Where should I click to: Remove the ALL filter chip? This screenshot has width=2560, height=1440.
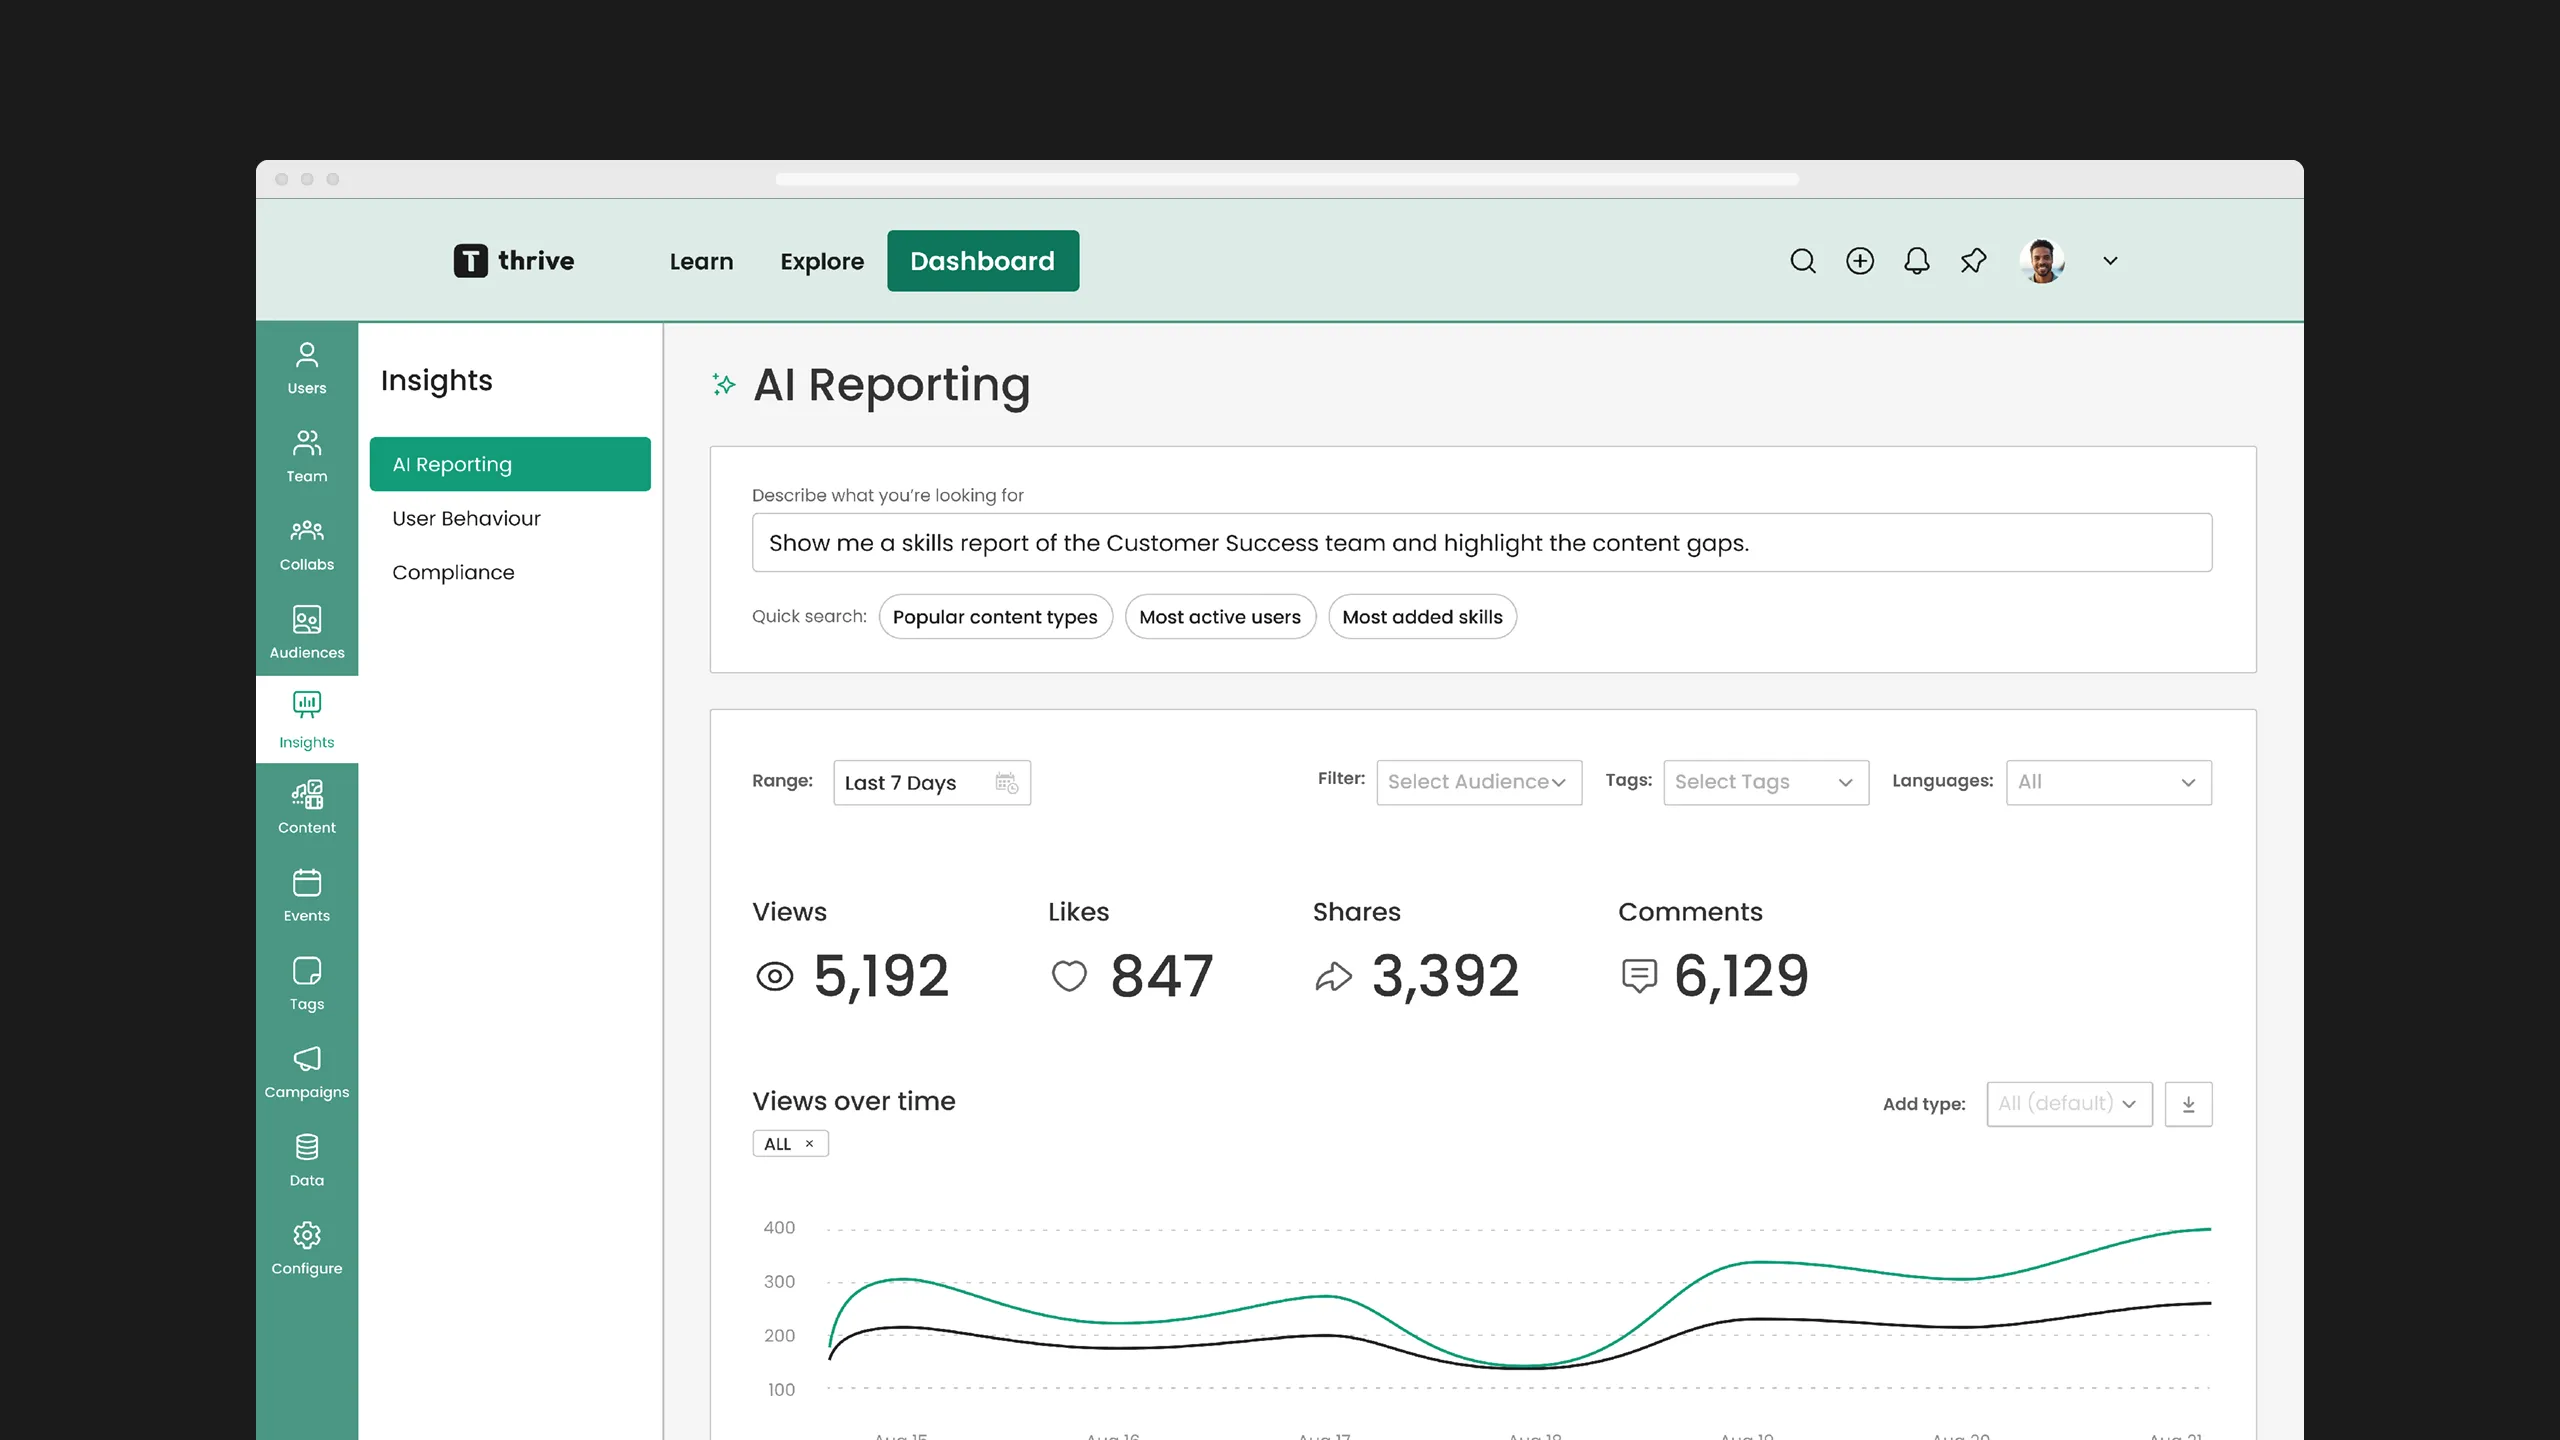point(809,1143)
